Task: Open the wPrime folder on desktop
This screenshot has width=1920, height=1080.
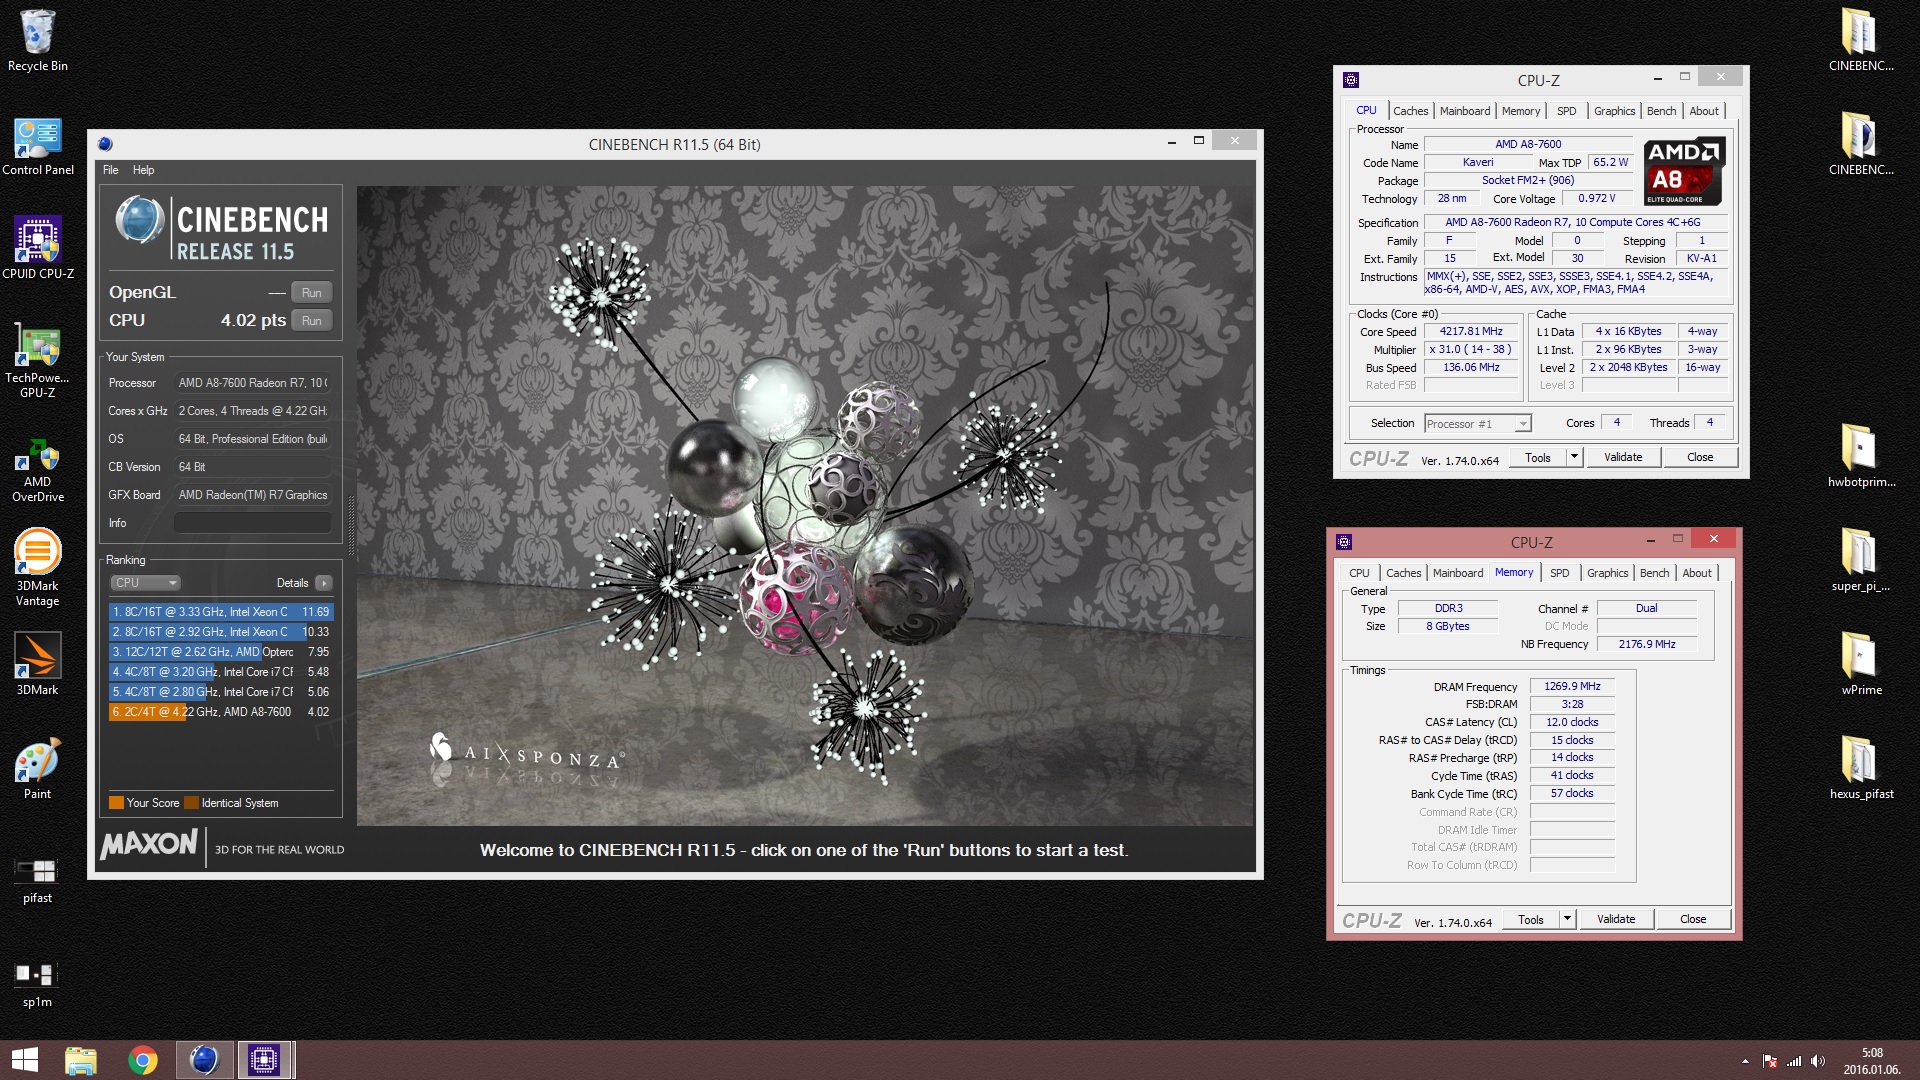Action: point(1860,664)
